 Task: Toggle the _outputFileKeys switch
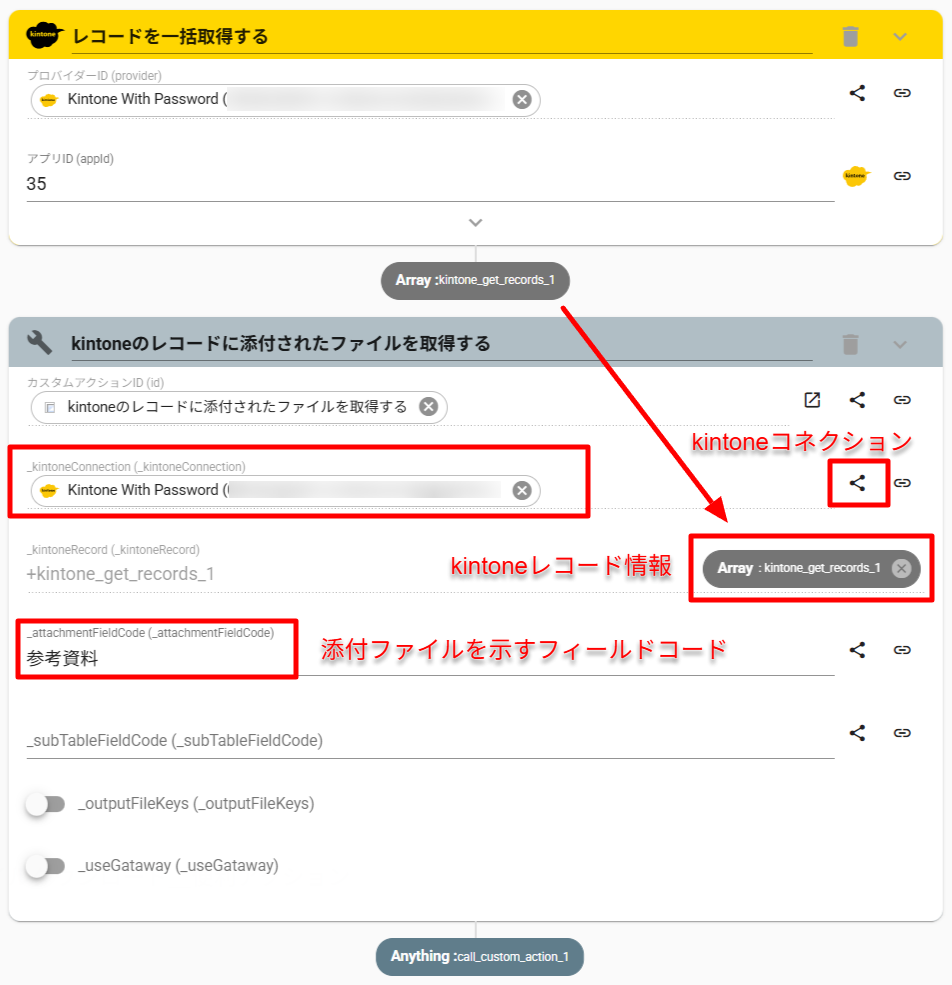click(x=45, y=804)
